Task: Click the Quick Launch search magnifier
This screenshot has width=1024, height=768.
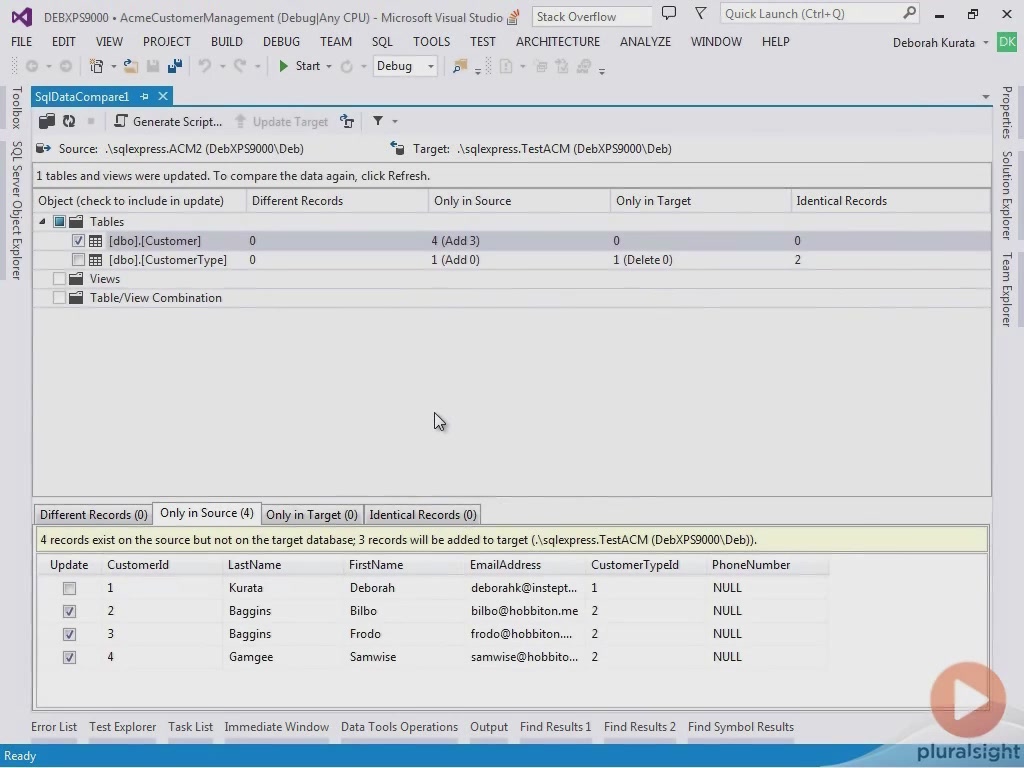Action: (909, 14)
